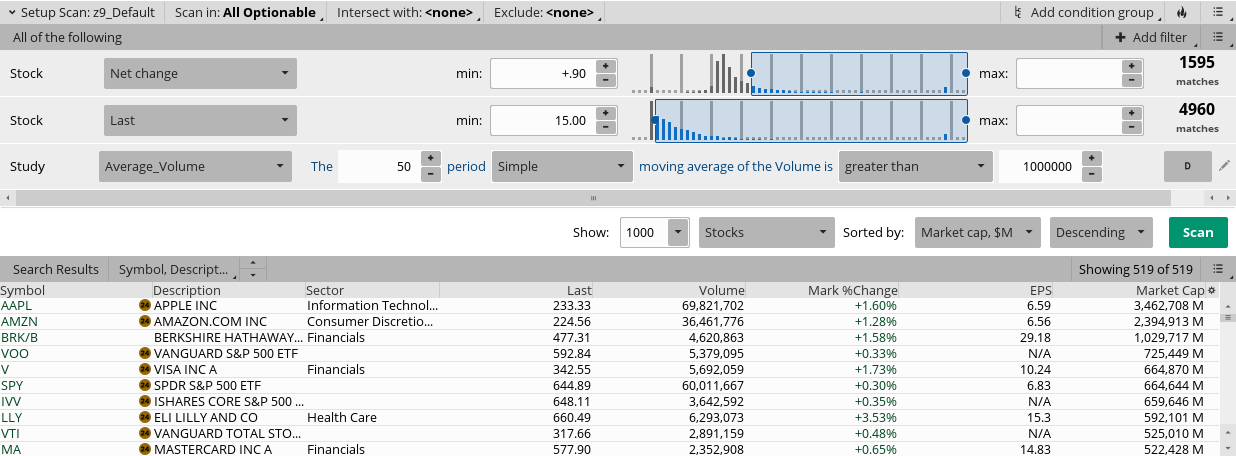Open the Average_Volume study dropdown
1236x456 pixels.
[x=197, y=166]
